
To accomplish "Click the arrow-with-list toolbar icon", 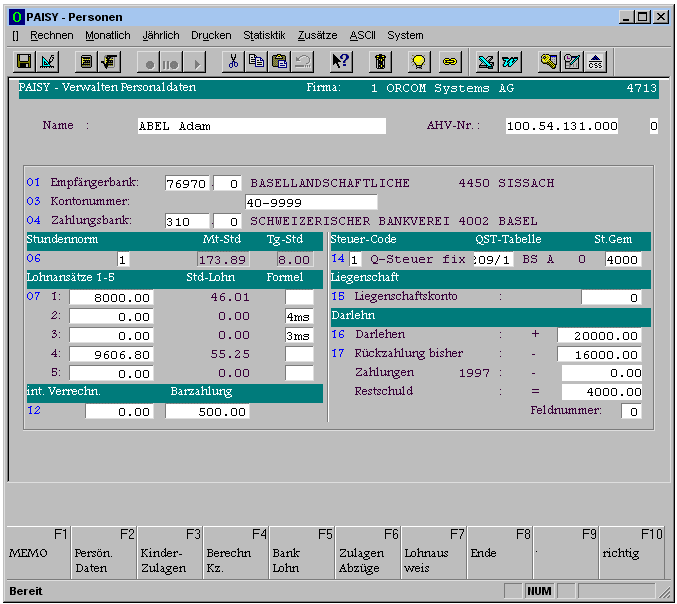I will (x=110, y=62).
